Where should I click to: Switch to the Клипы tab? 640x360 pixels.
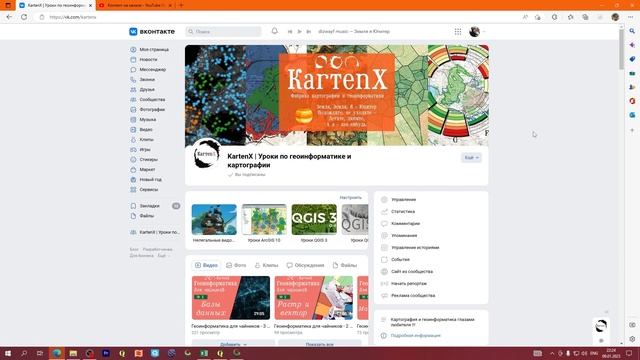pyautogui.click(x=266, y=265)
